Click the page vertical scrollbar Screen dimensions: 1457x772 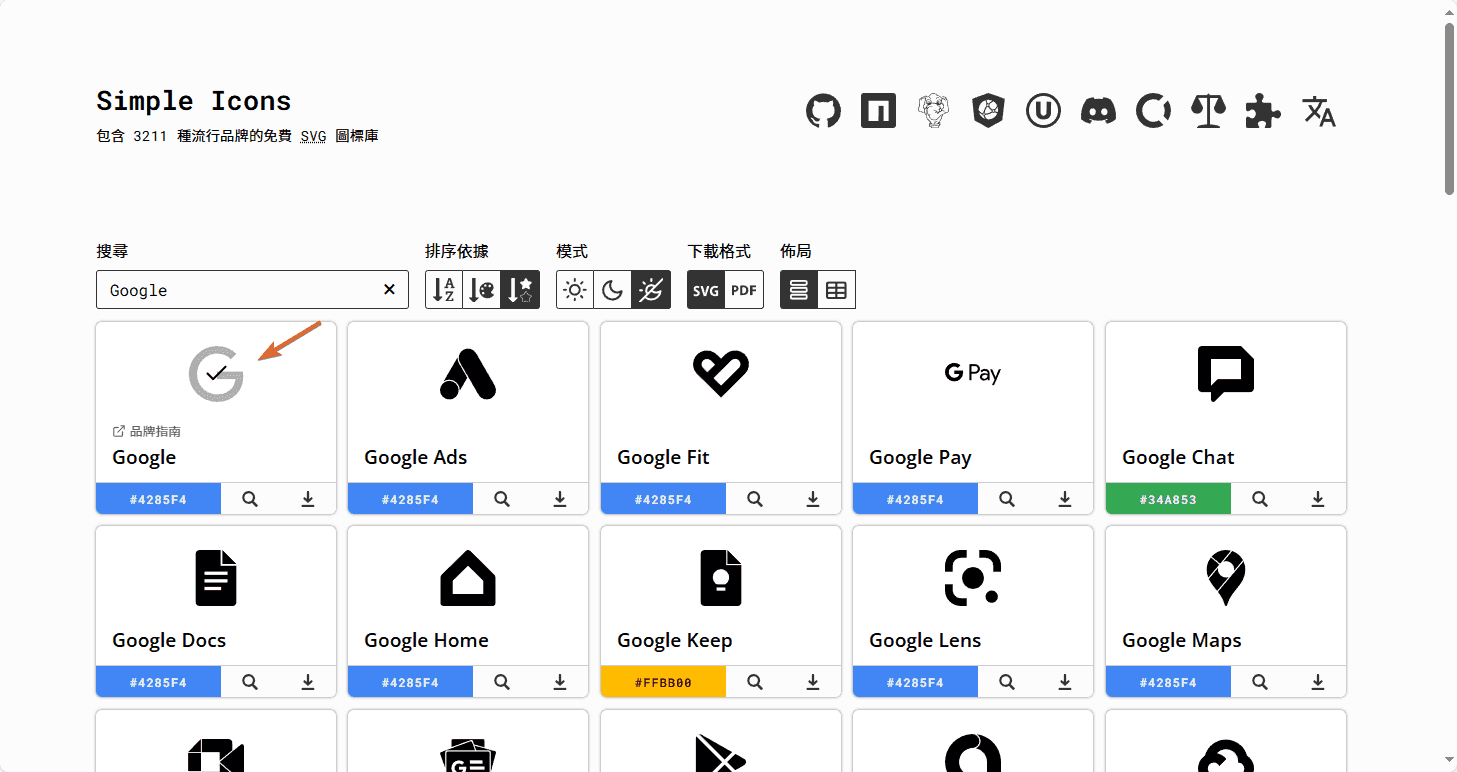coord(1449,109)
